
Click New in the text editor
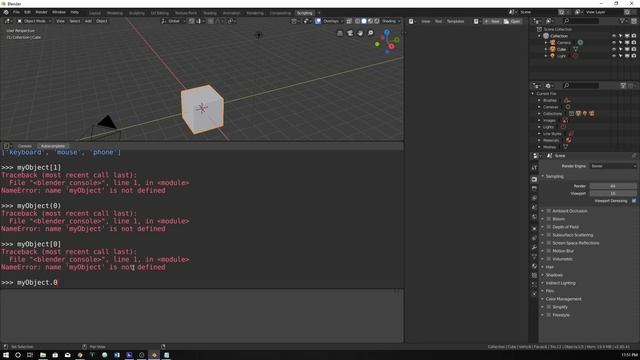[492, 21]
